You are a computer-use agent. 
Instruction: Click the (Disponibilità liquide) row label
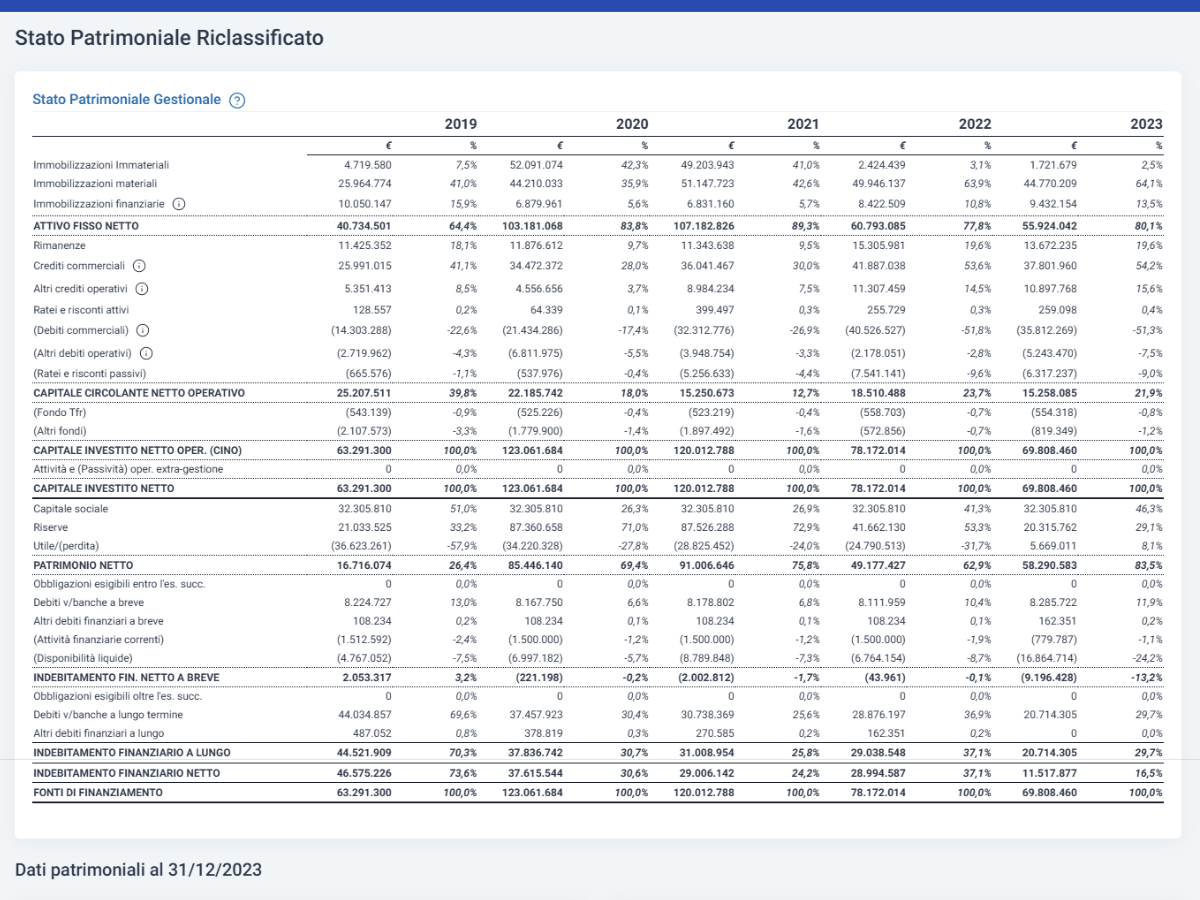83,657
